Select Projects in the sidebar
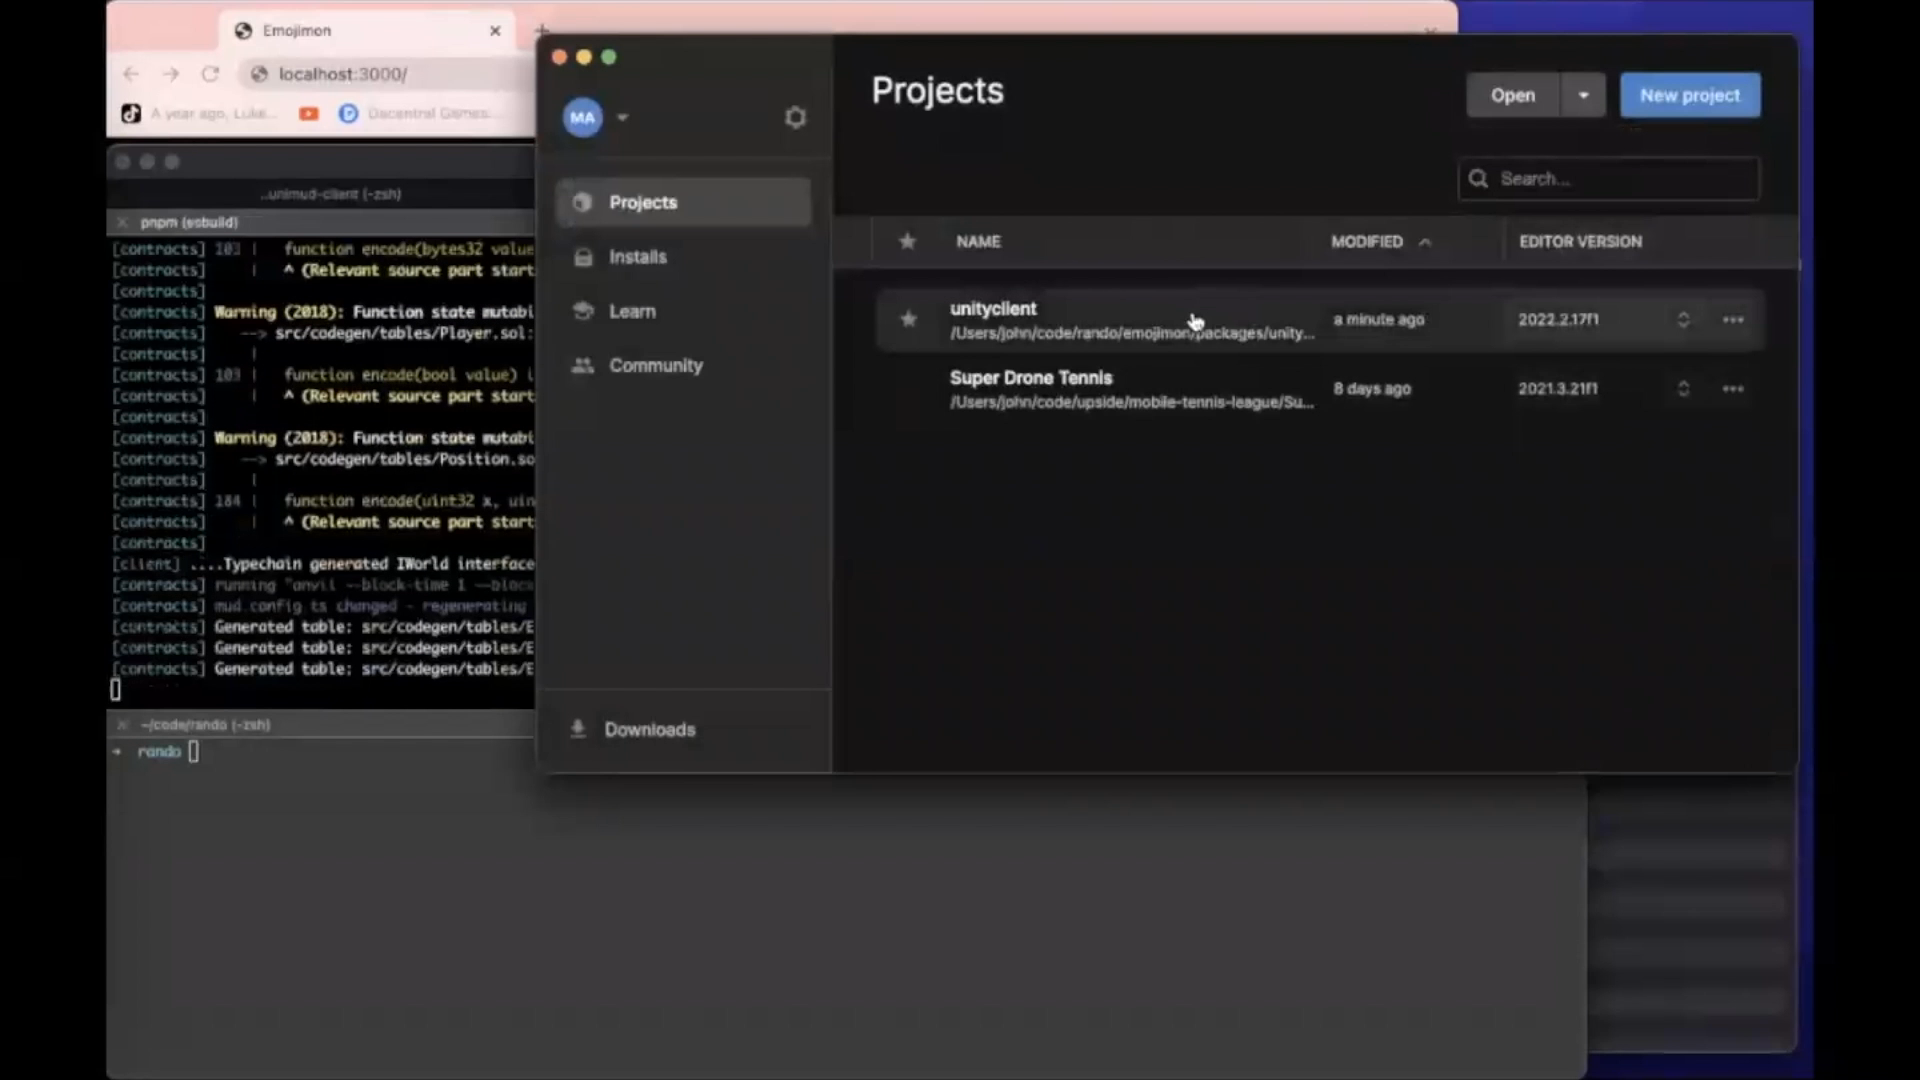 [x=684, y=202]
